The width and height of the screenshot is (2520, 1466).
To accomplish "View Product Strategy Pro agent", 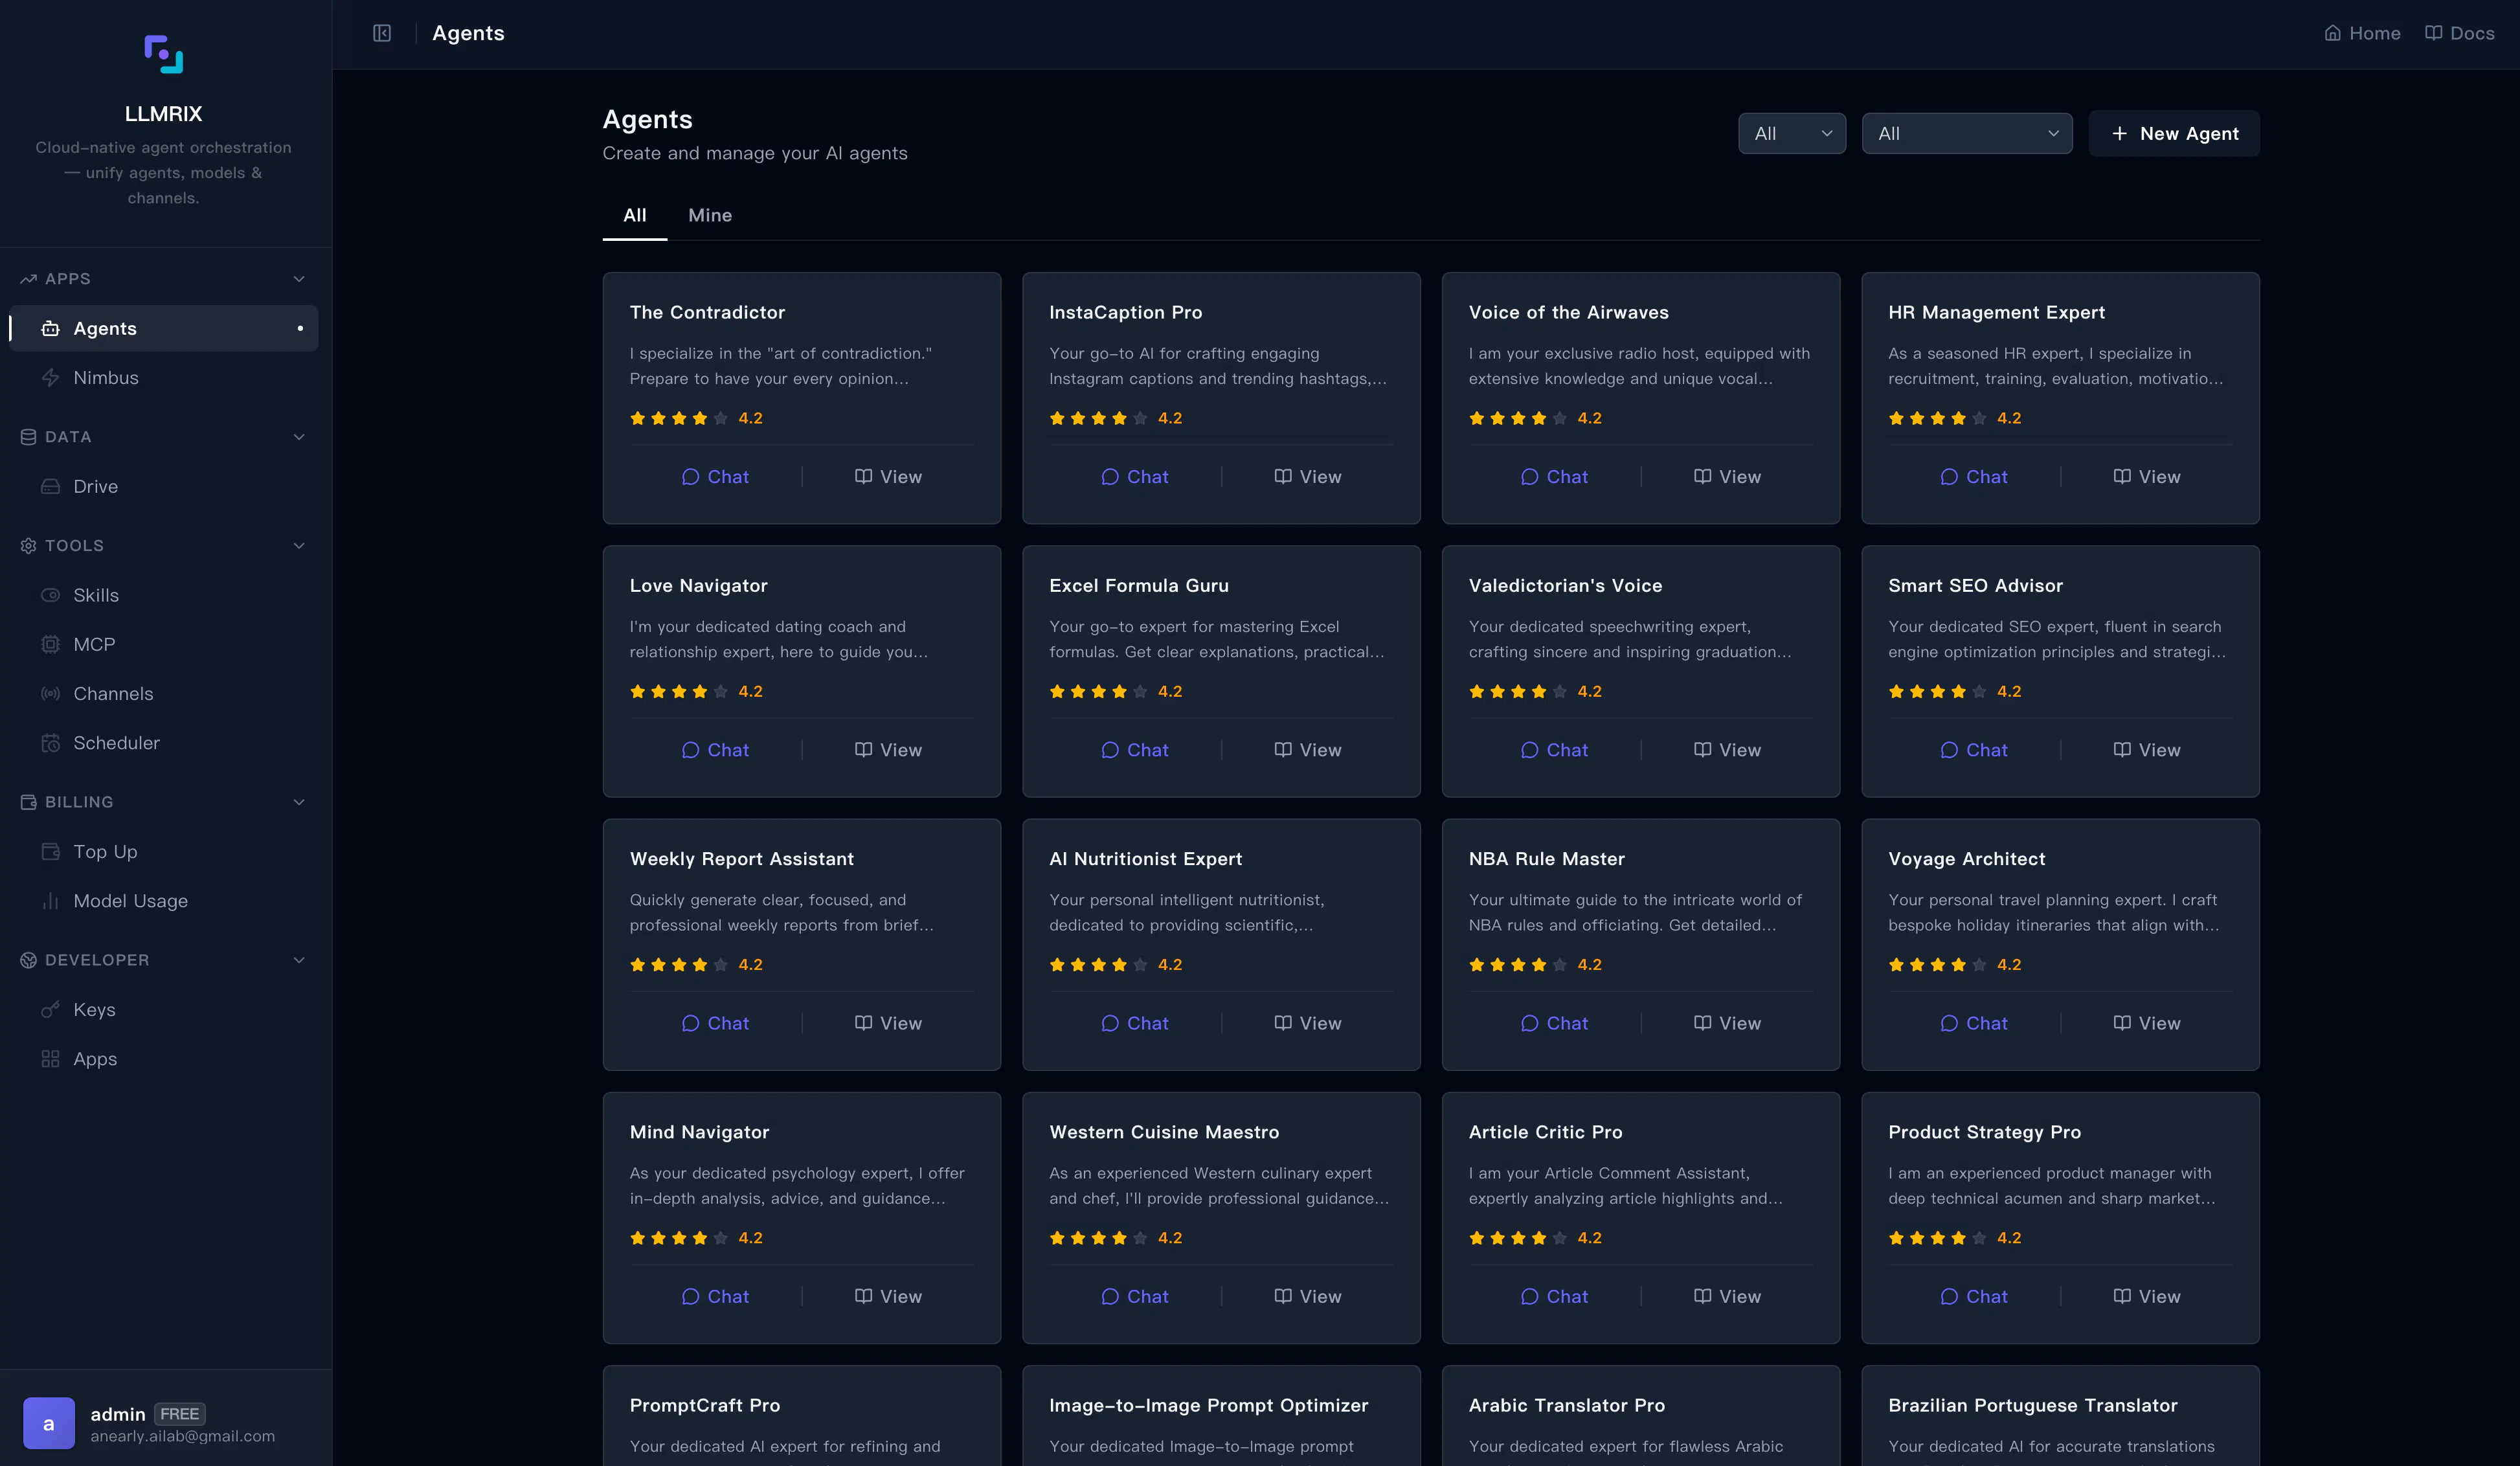I will click(2146, 1296).
